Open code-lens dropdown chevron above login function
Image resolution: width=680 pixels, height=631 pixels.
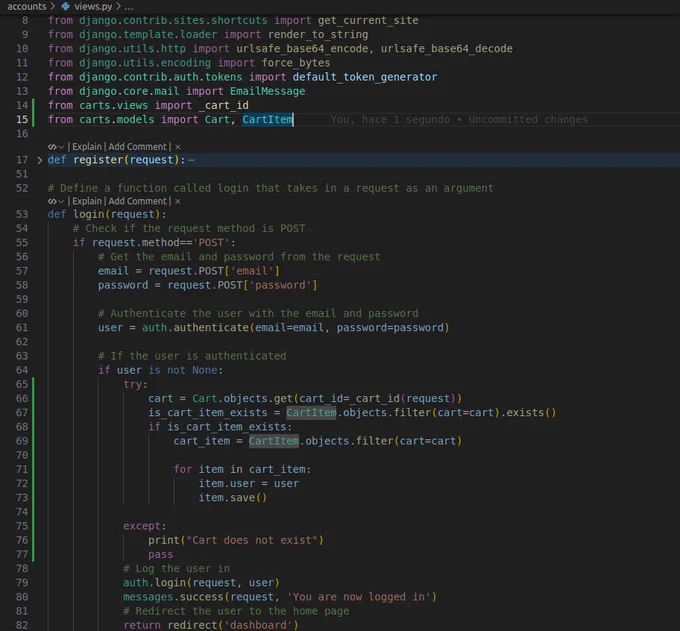pyautogui.click(x=61, y=202)
